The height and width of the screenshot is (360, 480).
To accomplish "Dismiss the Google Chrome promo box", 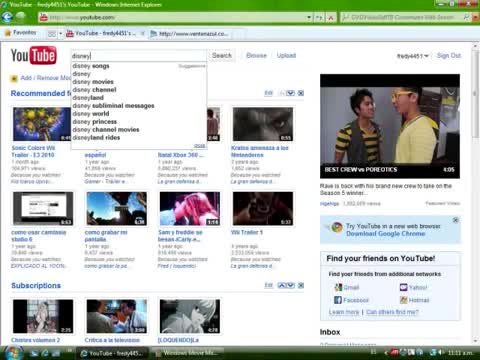I will pyautogui.click(x=455, y=220).
